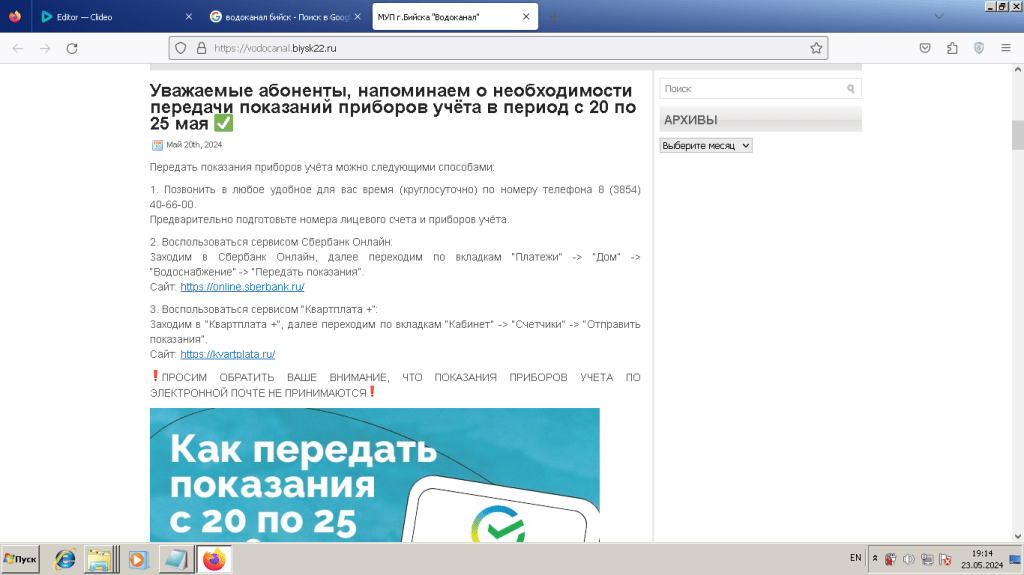Image resolution: width=1024 pixels, height=575 pixels.
Task: Open the kvartplata.ru link
Action: pyautogui.click(x=227, y=354)
